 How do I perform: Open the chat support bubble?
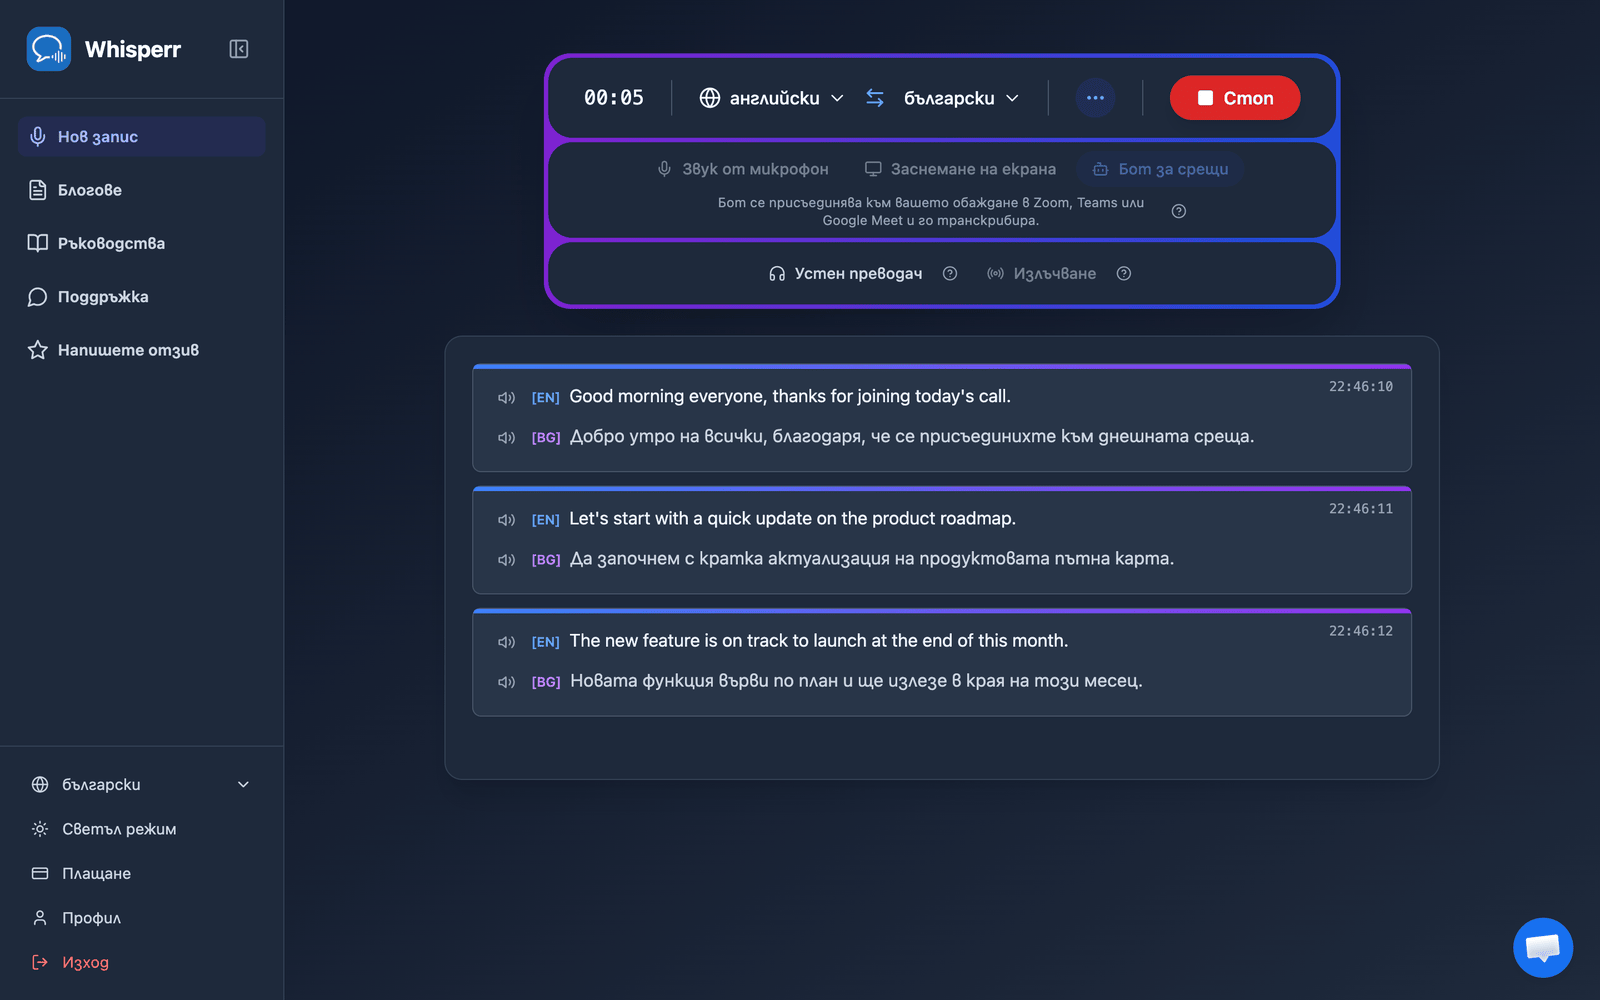pyautogui.click(x=1543, y=947)
